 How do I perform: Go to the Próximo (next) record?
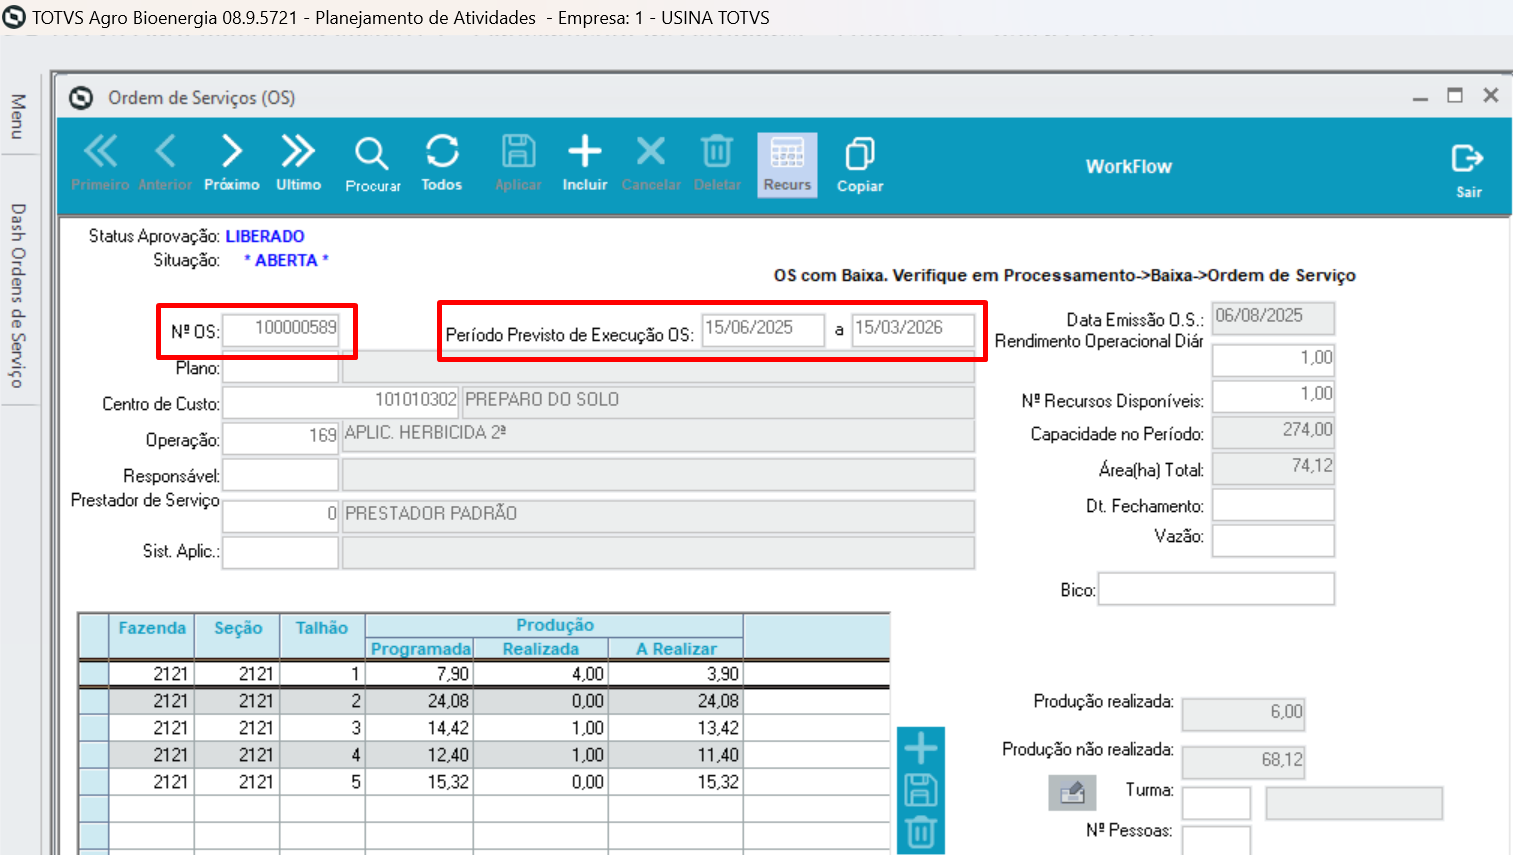point(232,163)
